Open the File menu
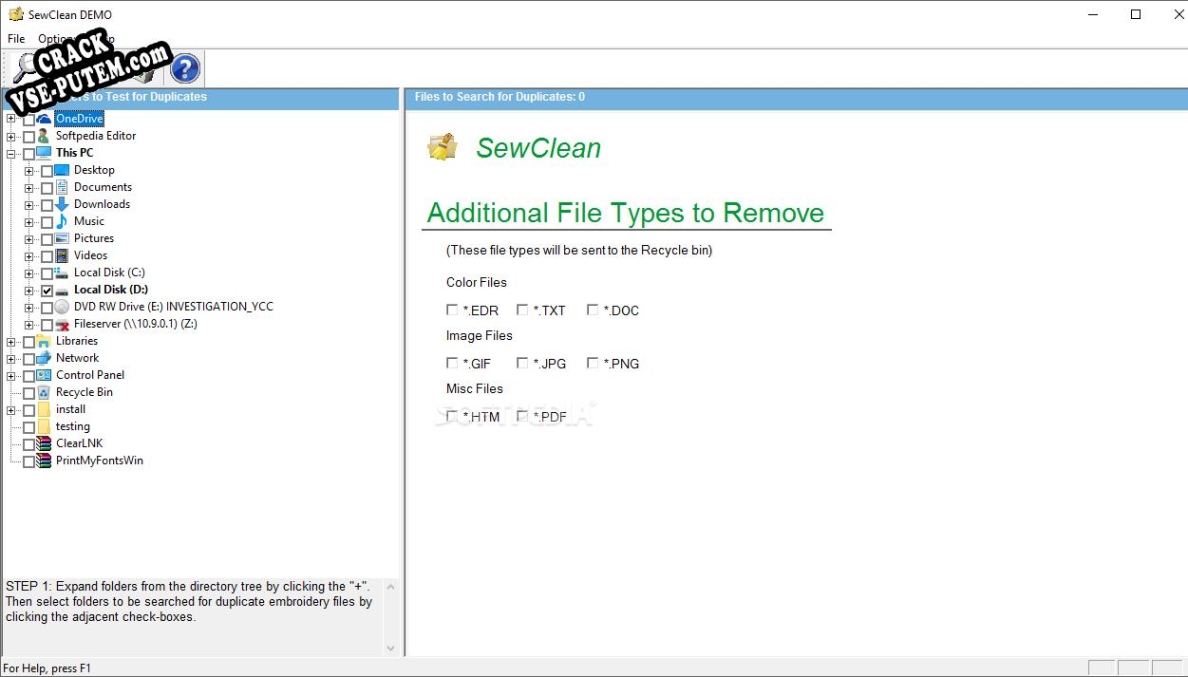 16,39
